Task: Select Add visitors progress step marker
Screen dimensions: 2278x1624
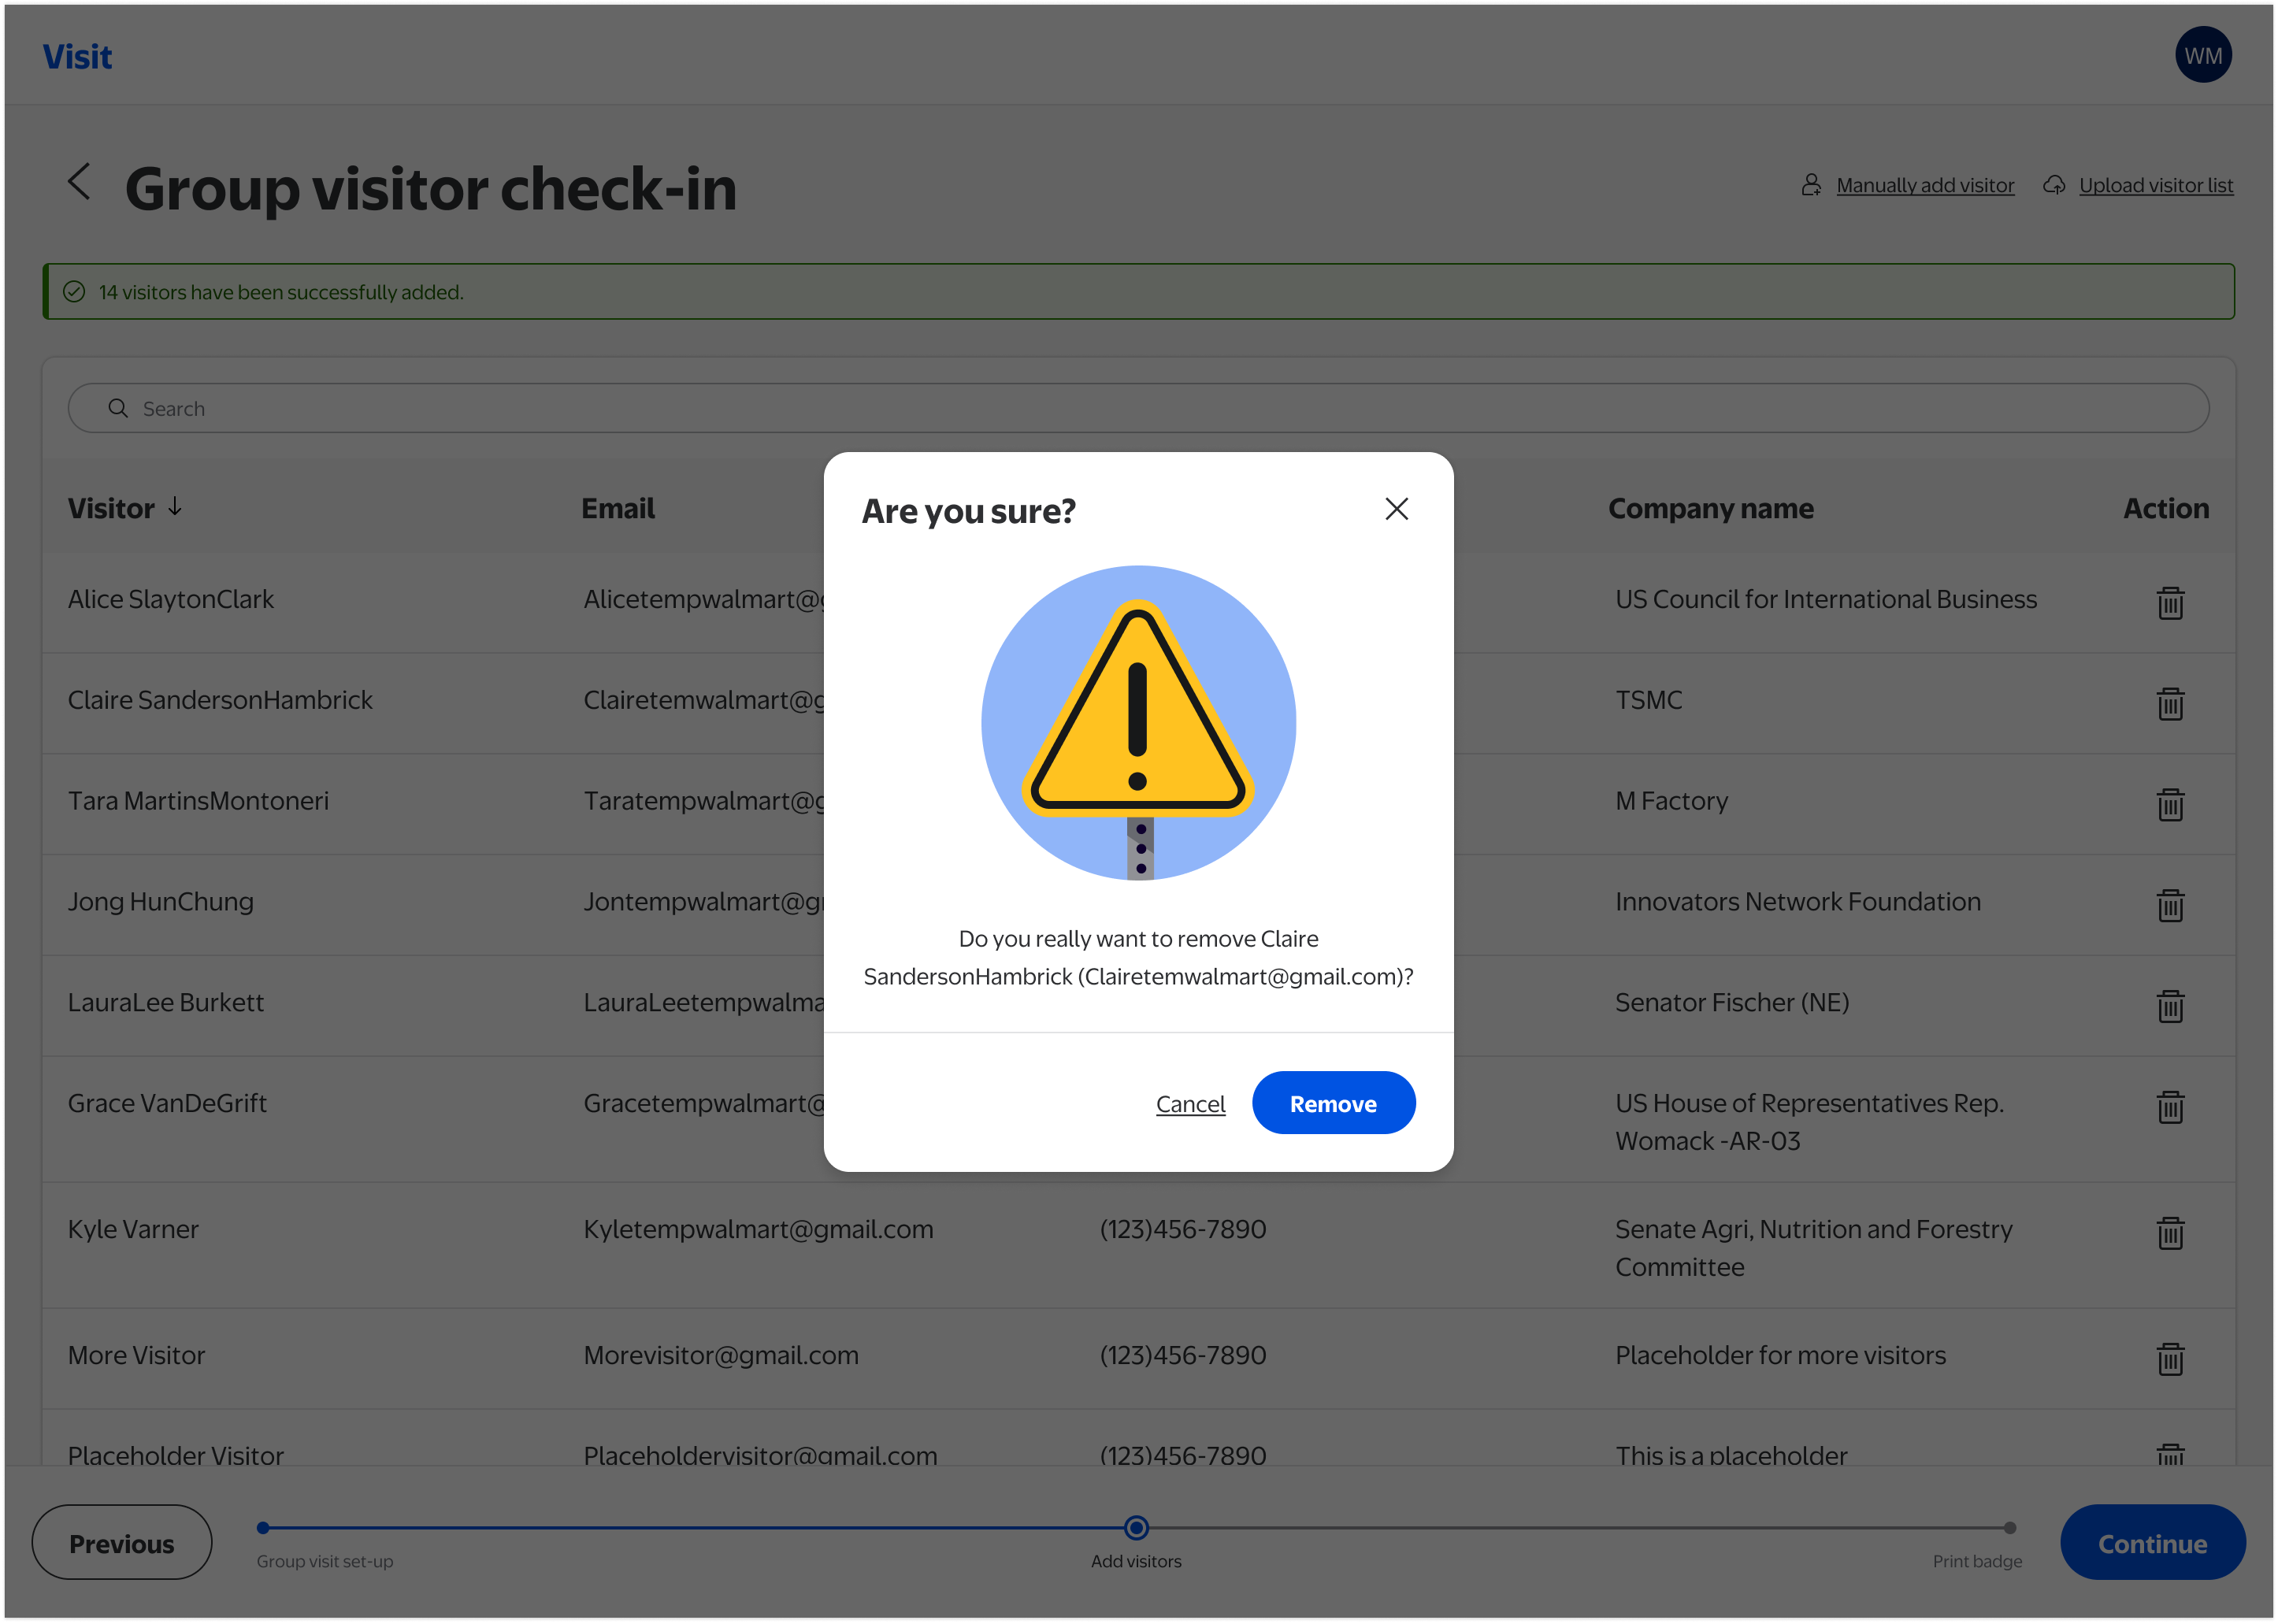Action: (x=1136, y=1527)
